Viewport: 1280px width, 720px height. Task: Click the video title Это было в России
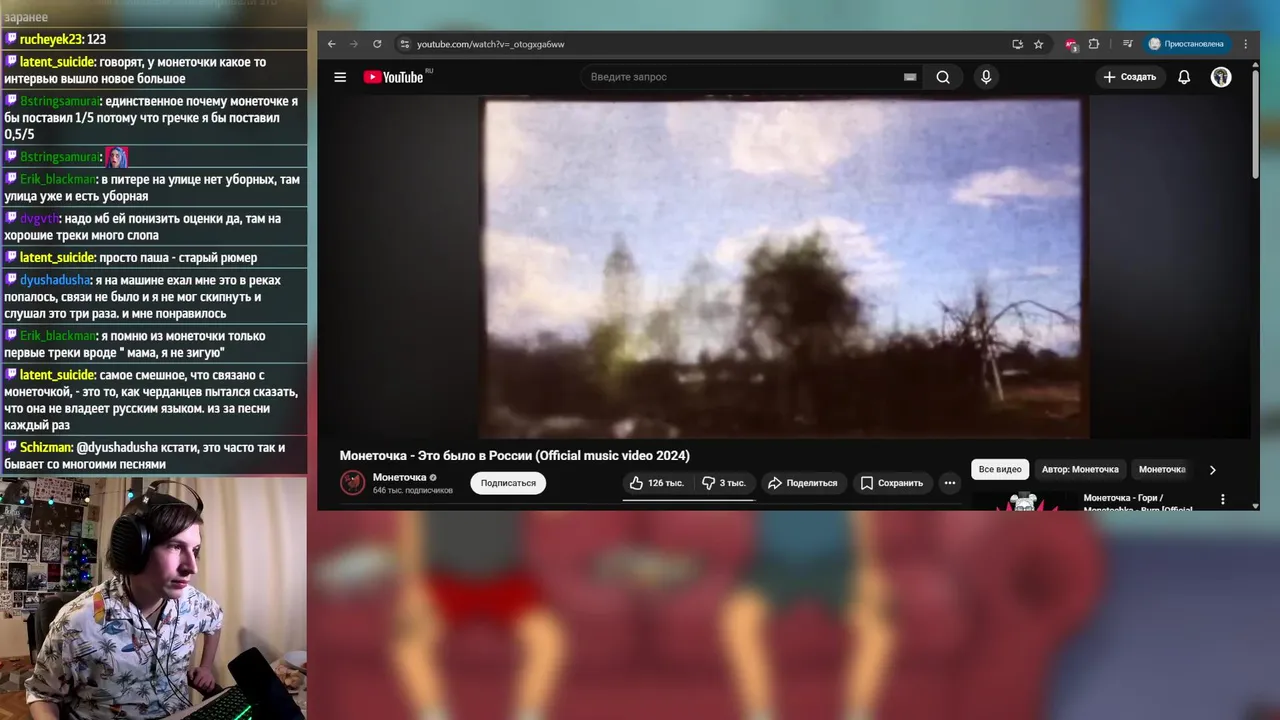pyautogui.click(x=514, y=455)
